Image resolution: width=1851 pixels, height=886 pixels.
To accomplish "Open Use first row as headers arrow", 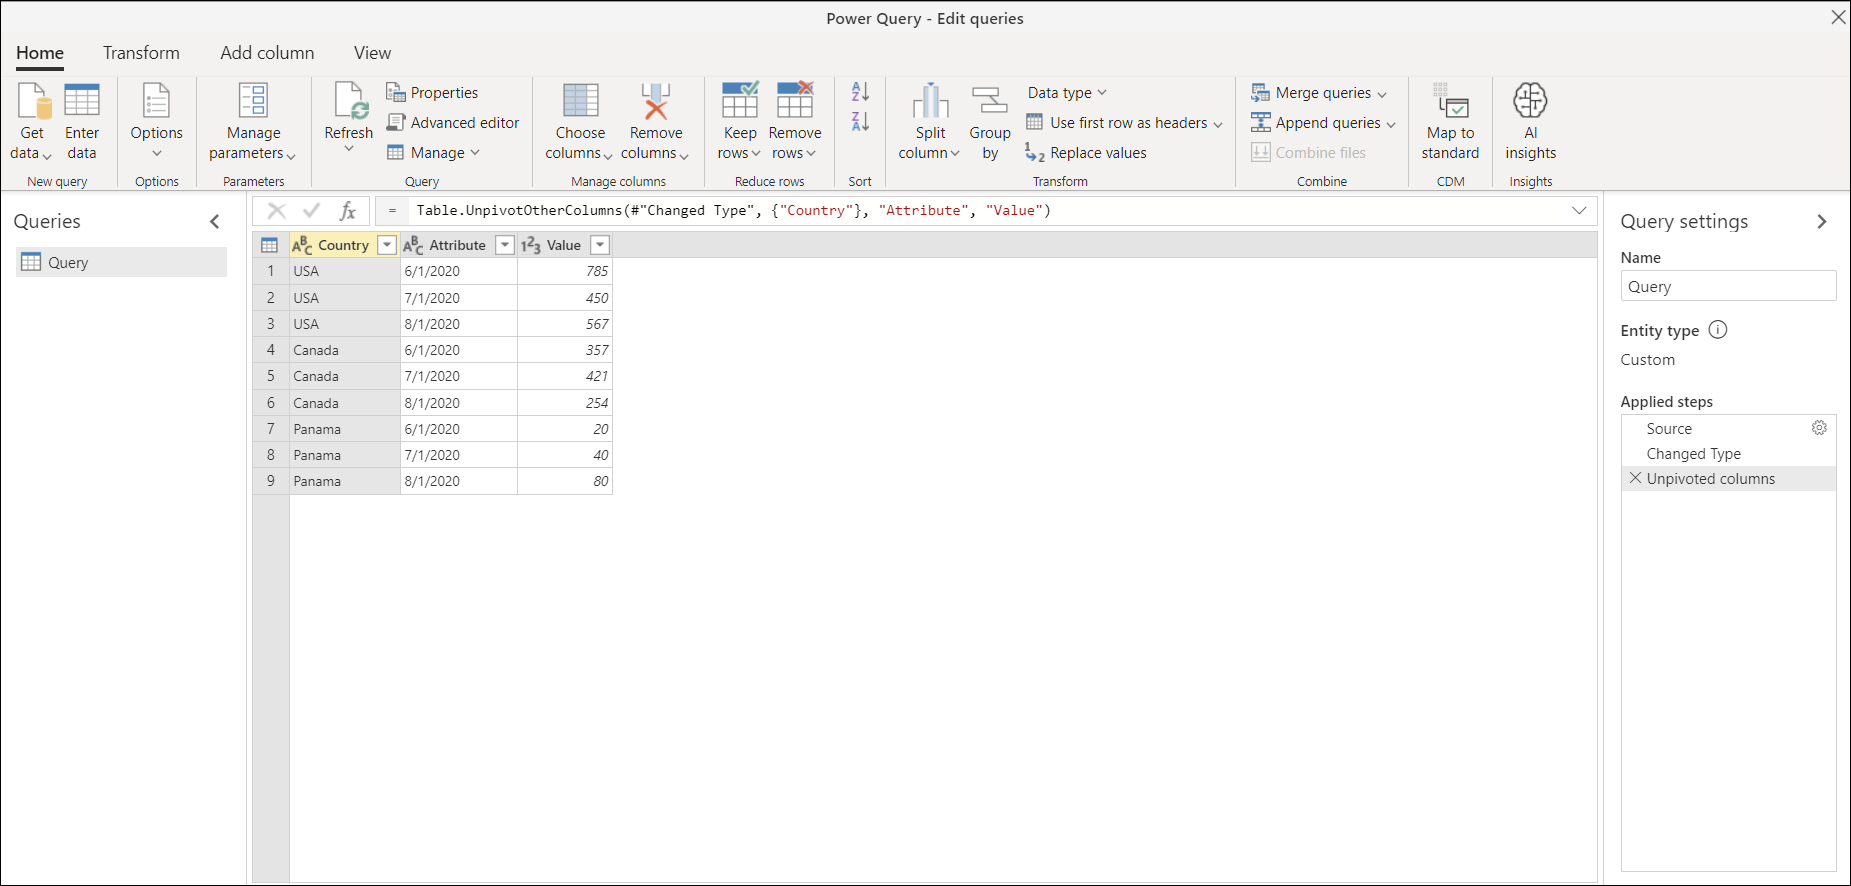I will [x=1218, y=124].
